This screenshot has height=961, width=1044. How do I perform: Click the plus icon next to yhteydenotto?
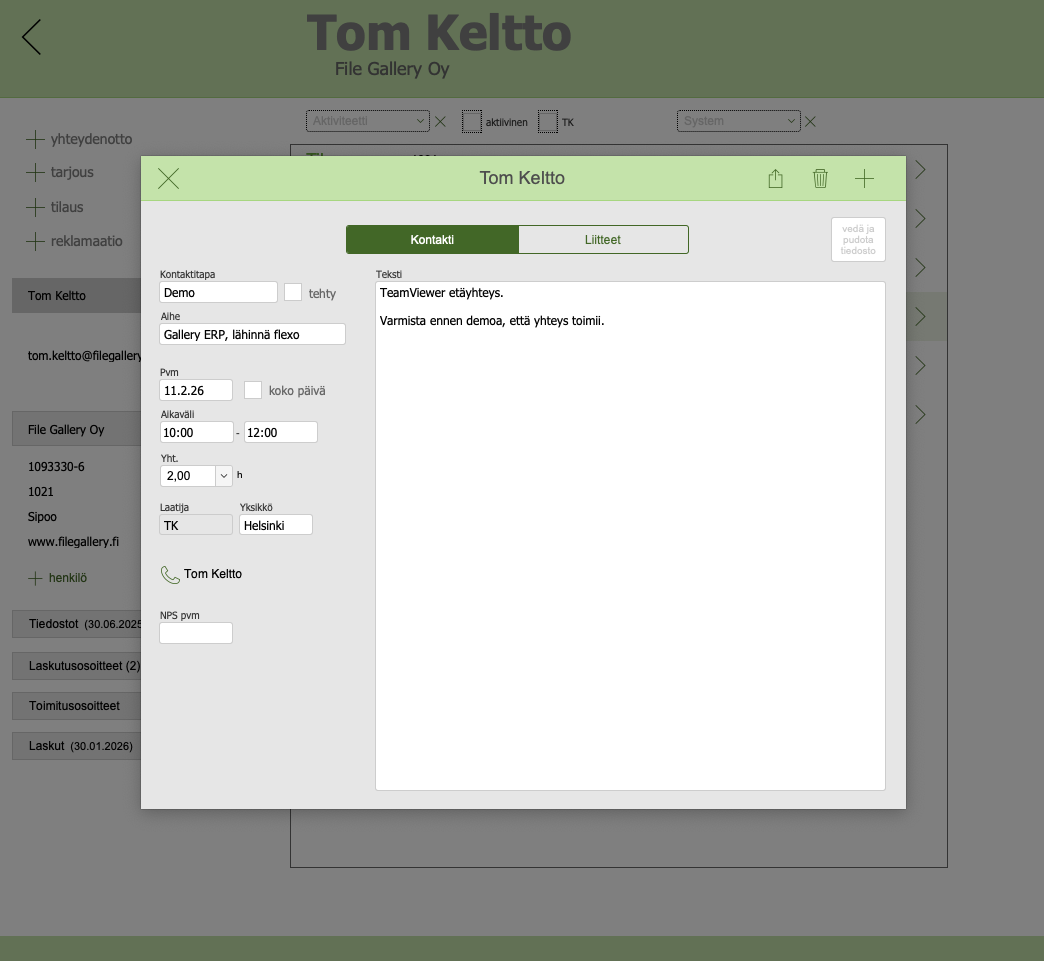tap(35, 139)
